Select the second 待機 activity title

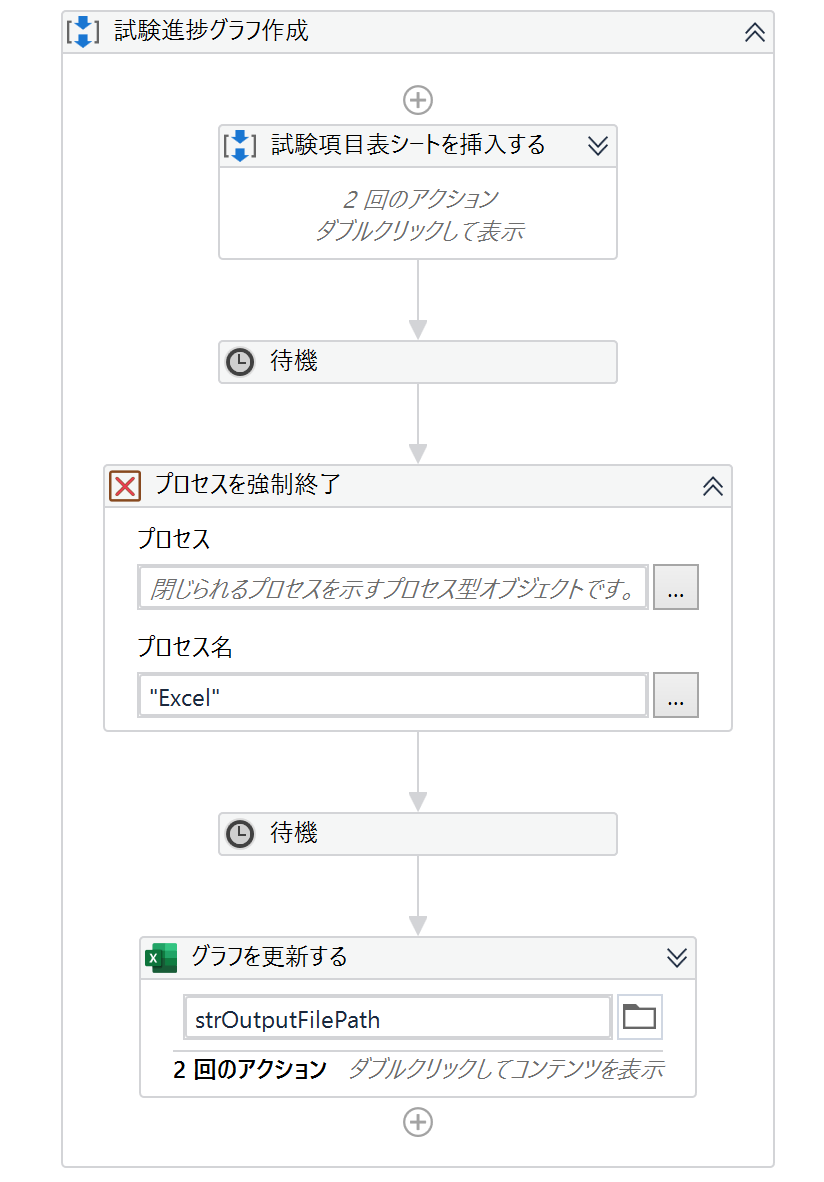294,834
